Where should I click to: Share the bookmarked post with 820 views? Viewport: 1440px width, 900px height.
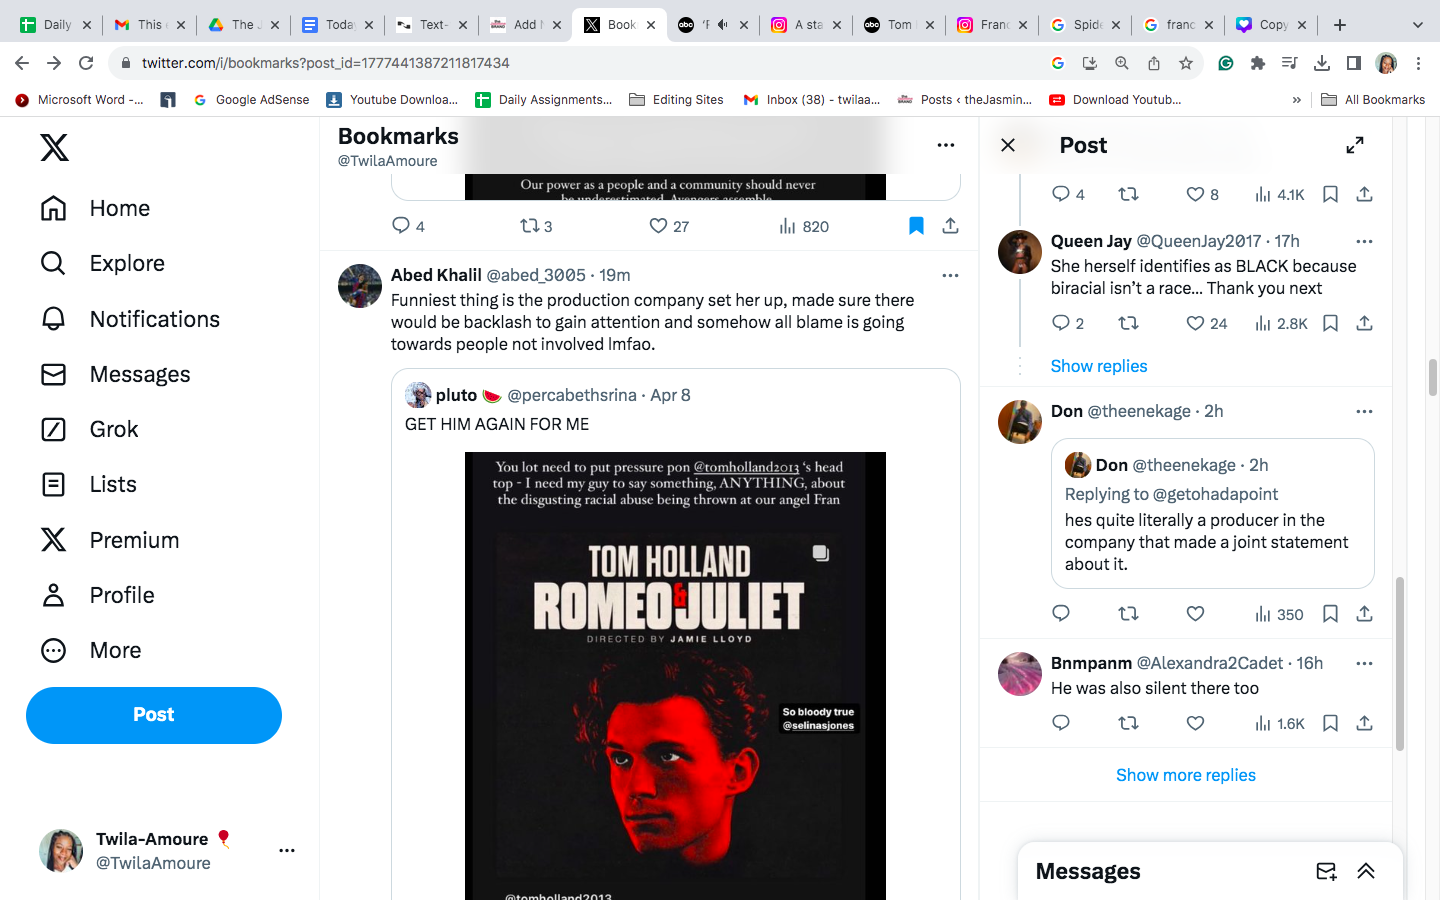(951, 226)
